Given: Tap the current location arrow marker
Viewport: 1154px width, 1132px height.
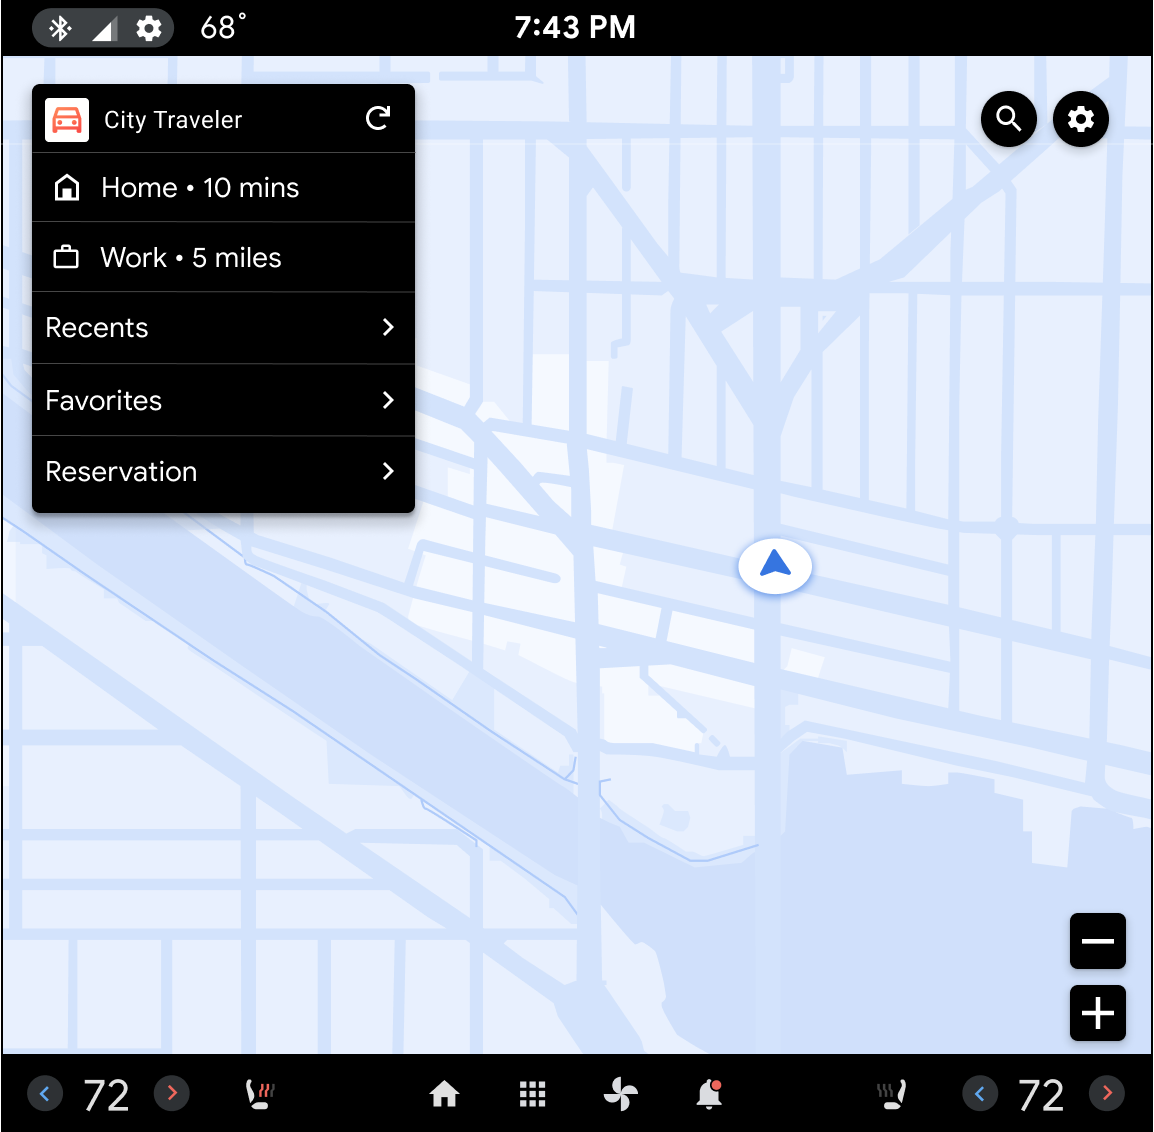Looking at the screenshot, I should 775,566.
